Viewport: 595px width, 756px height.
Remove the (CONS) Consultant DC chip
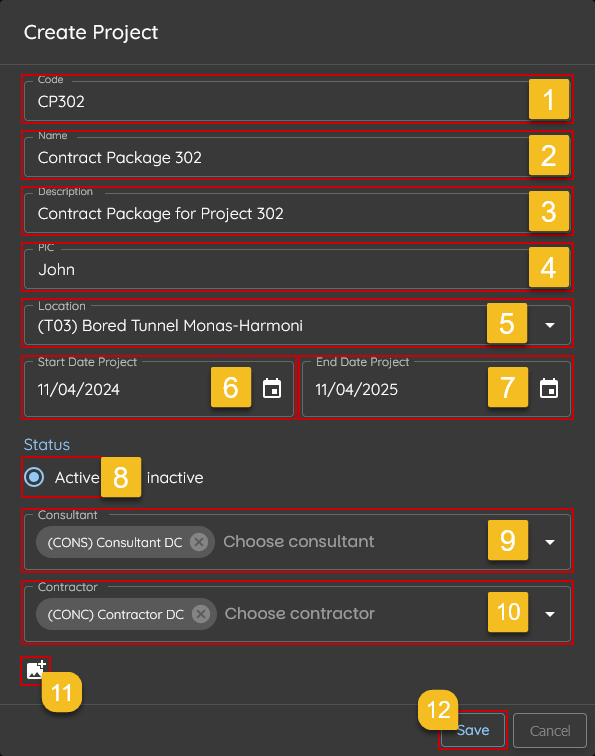click(x=199, y=542)
